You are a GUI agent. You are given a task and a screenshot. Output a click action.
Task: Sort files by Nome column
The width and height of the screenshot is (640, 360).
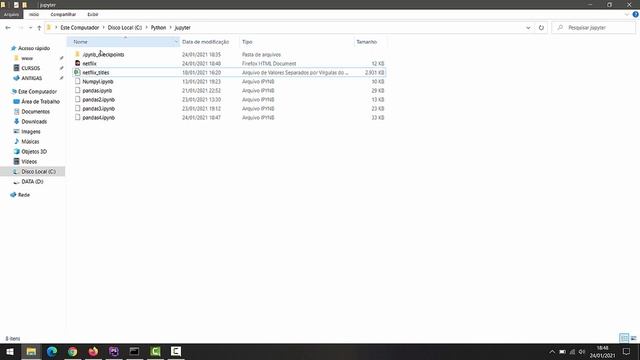[x=80, y=42]
